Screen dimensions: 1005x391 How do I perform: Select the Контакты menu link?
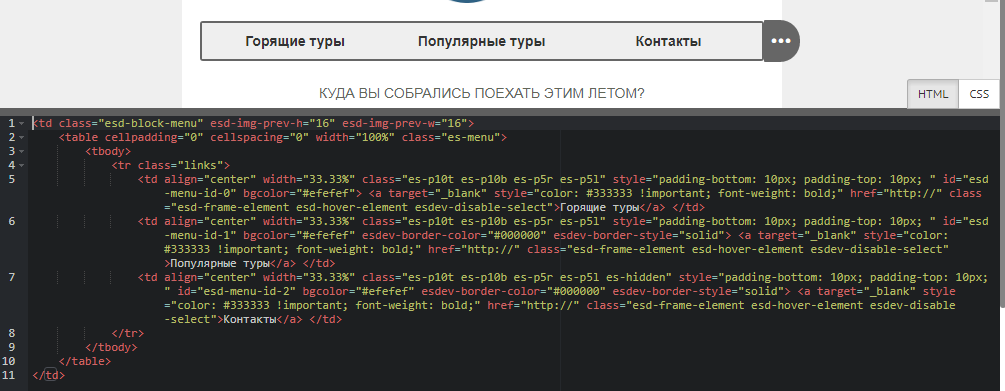click(668, 42)
